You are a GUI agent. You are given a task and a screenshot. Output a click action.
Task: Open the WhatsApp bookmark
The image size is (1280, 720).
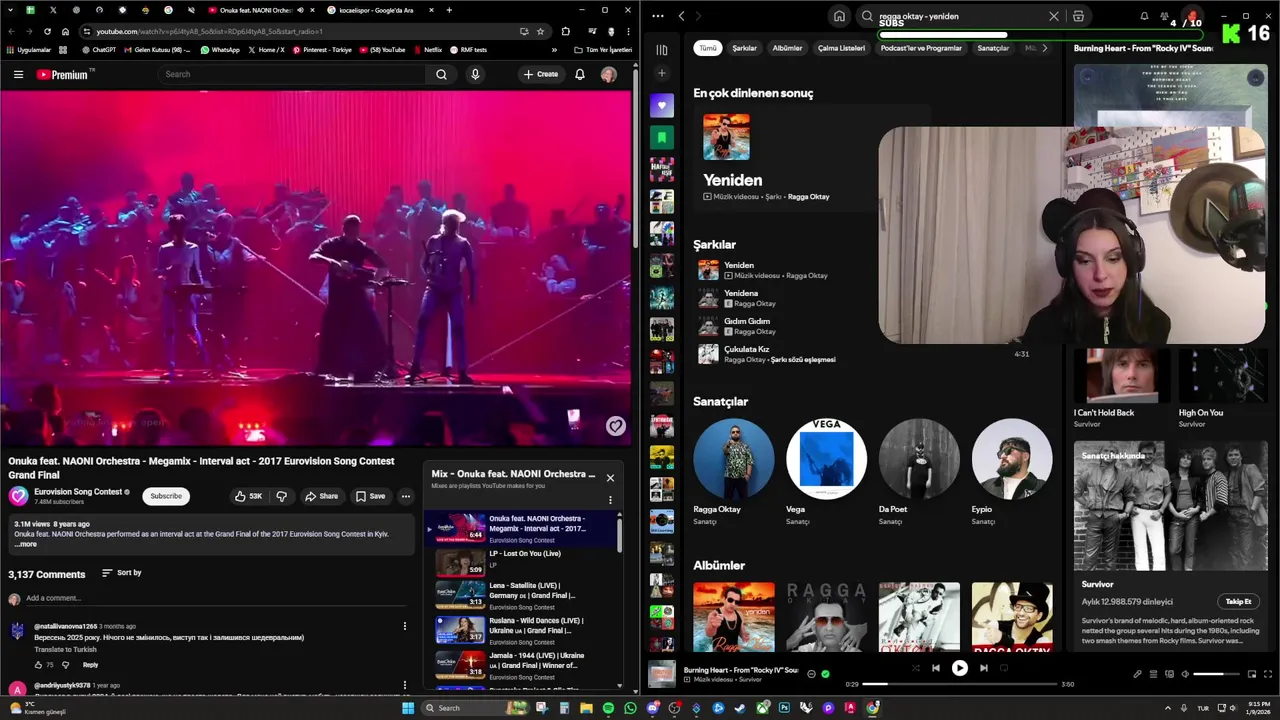[x=220, y=49]
